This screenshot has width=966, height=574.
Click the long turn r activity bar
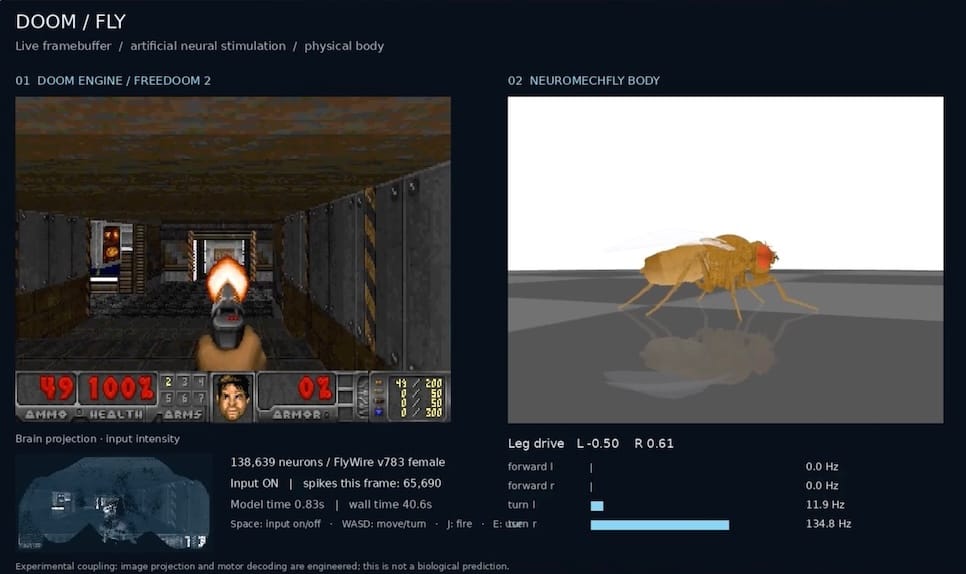pyautogui.click(x=660, y=525)
